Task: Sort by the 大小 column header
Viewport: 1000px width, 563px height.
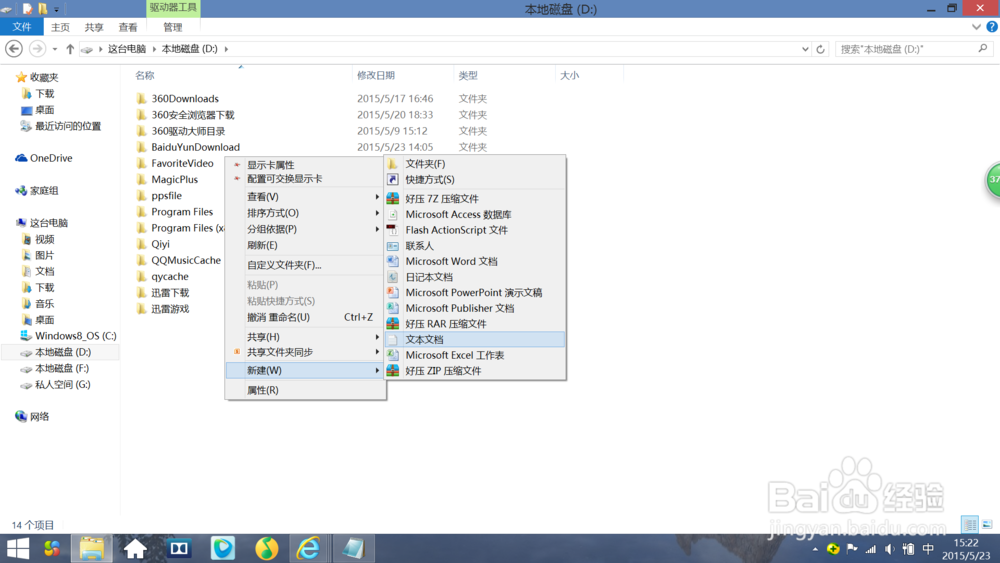Action: [570, 75]
